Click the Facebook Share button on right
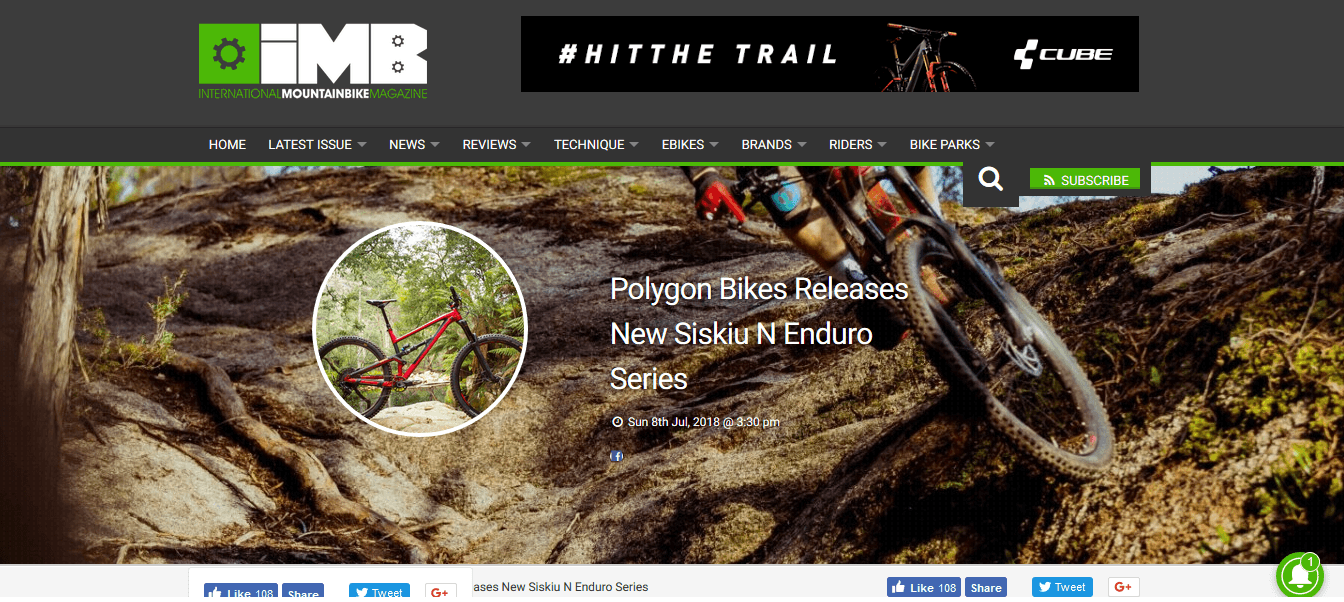 (x=986, y=588)
